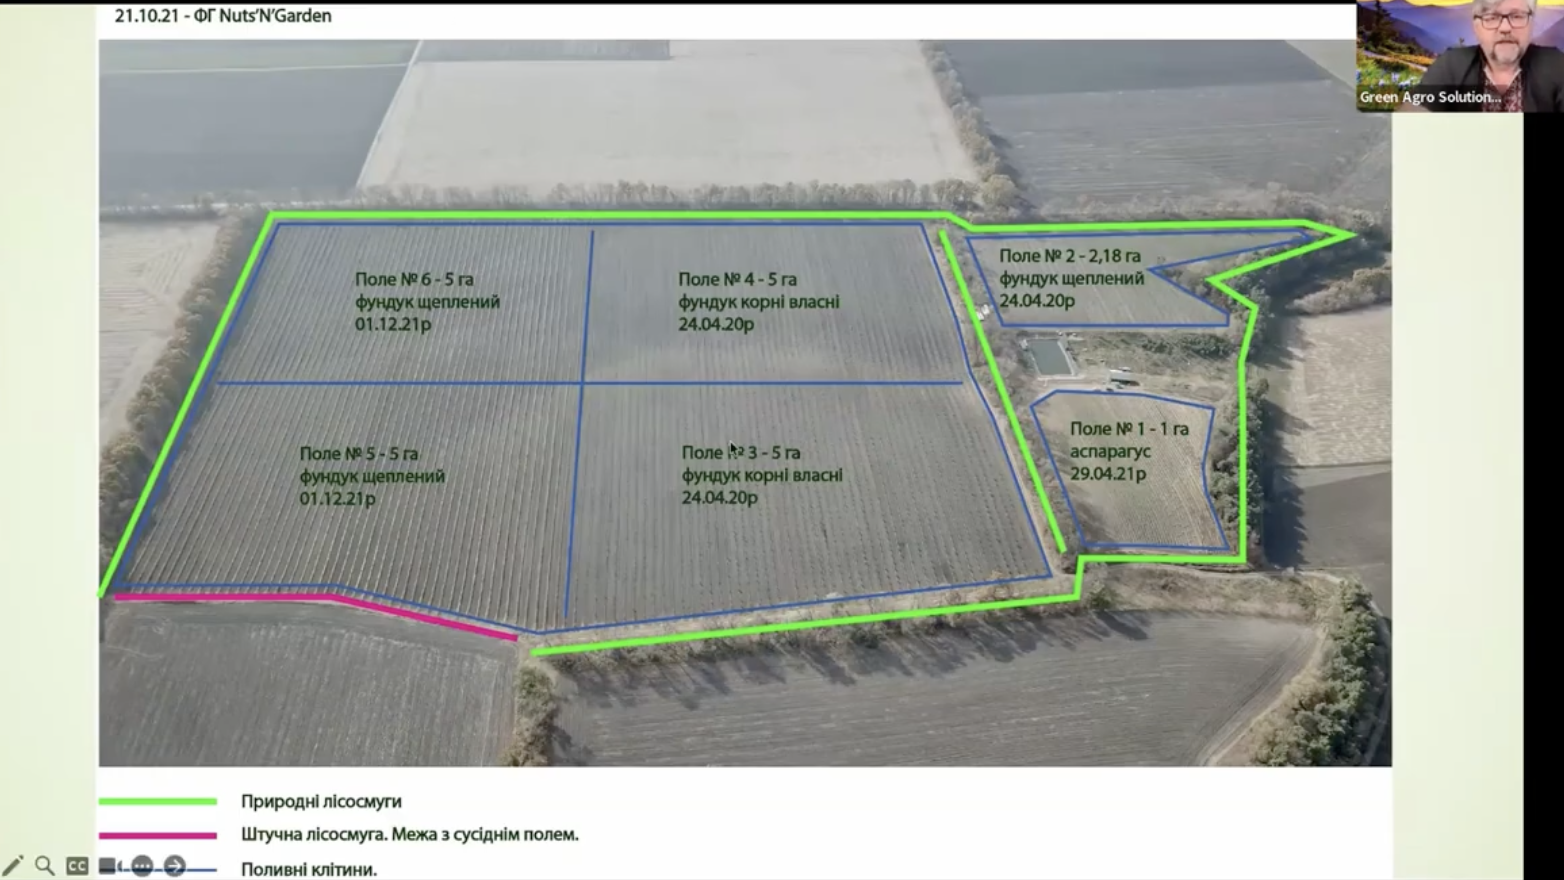The image size is (1564, 880).
Task: Click the green legend line swatch
Action: coord(158,801)
